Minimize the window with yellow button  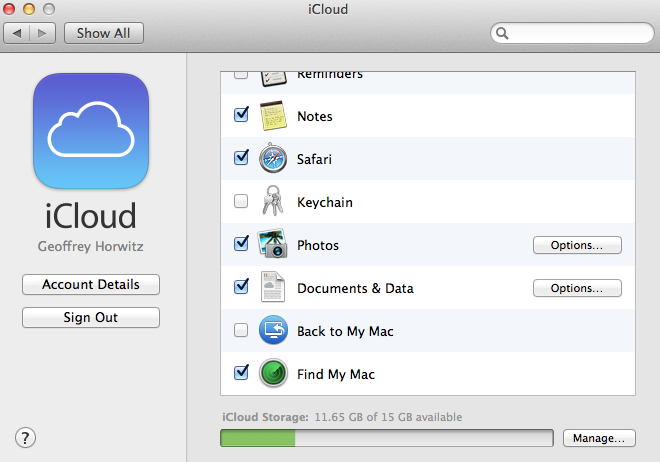tap(29, 9)
